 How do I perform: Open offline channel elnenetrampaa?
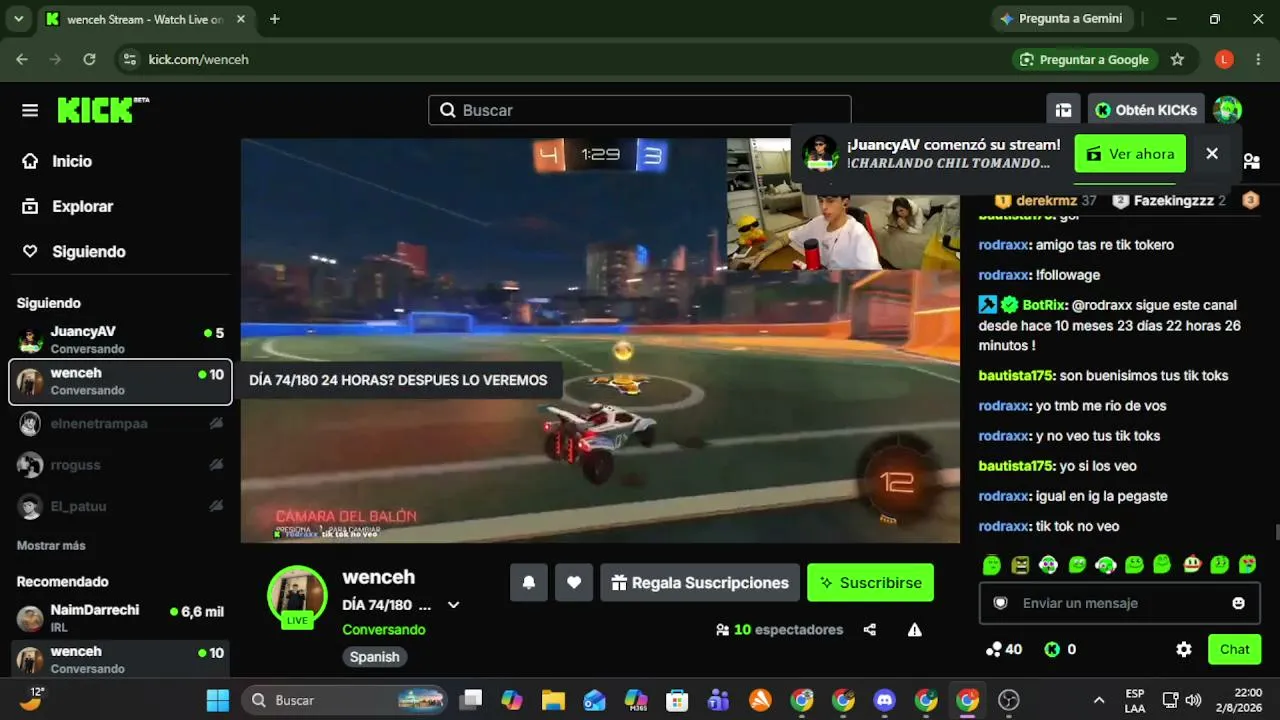coord(120,424)
